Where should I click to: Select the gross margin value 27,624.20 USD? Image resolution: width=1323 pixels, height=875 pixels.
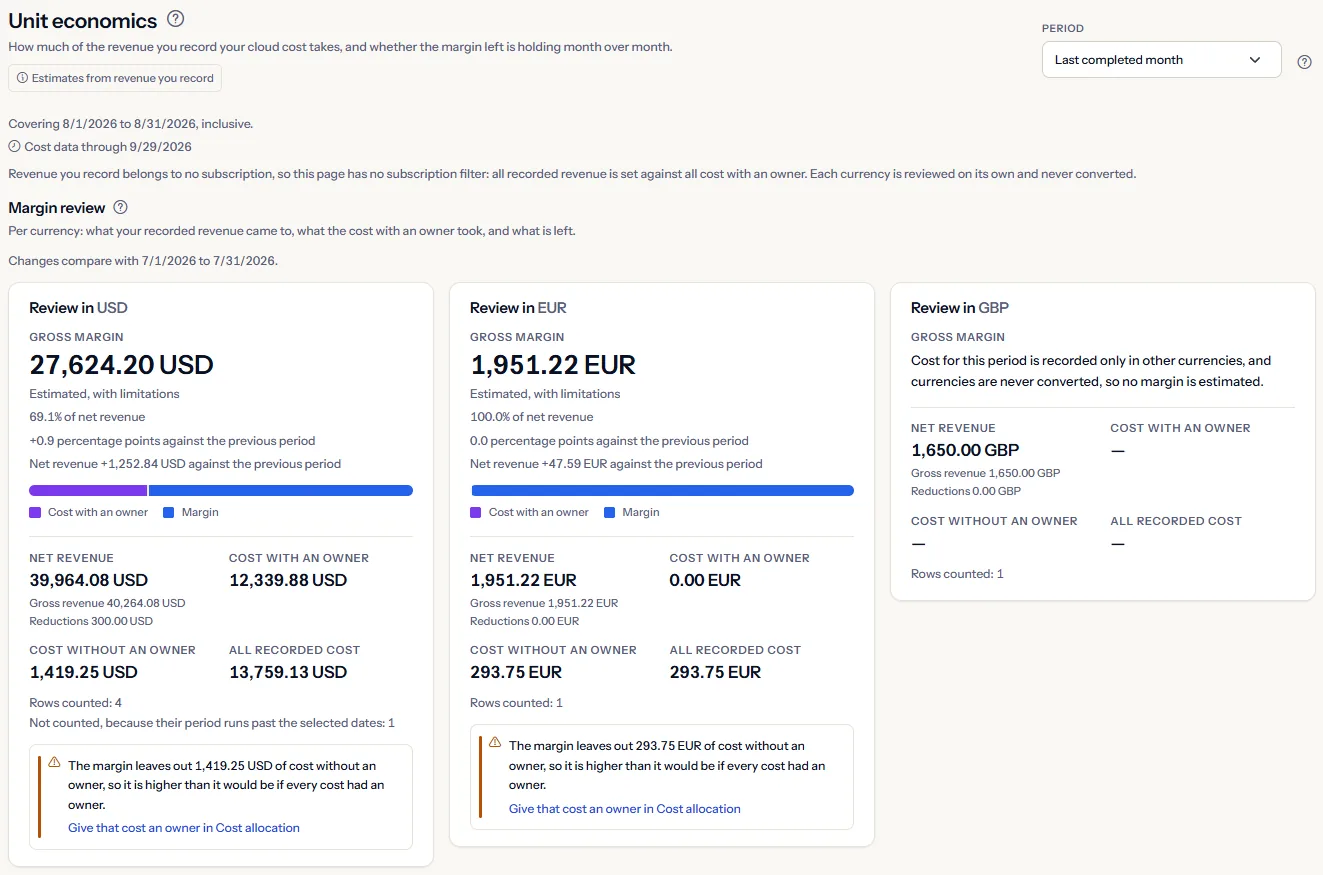(x=122, y=365)
